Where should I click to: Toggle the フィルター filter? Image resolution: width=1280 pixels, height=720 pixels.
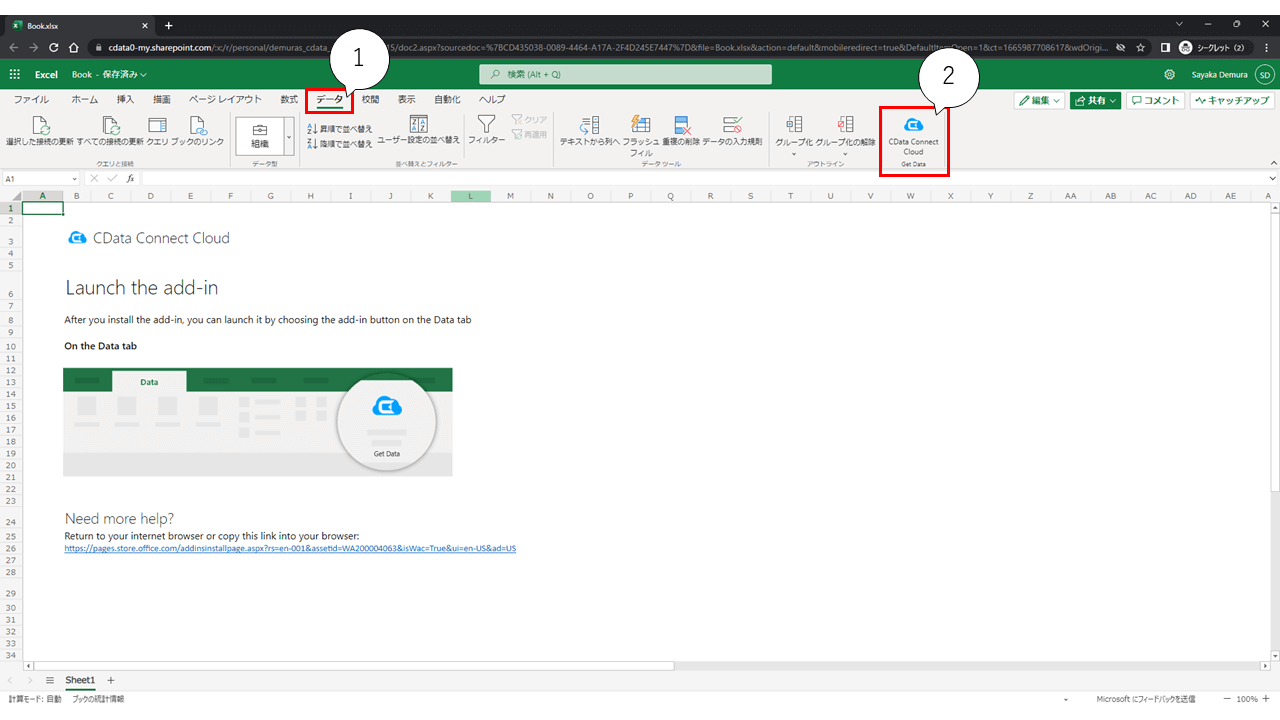[487, 131]
